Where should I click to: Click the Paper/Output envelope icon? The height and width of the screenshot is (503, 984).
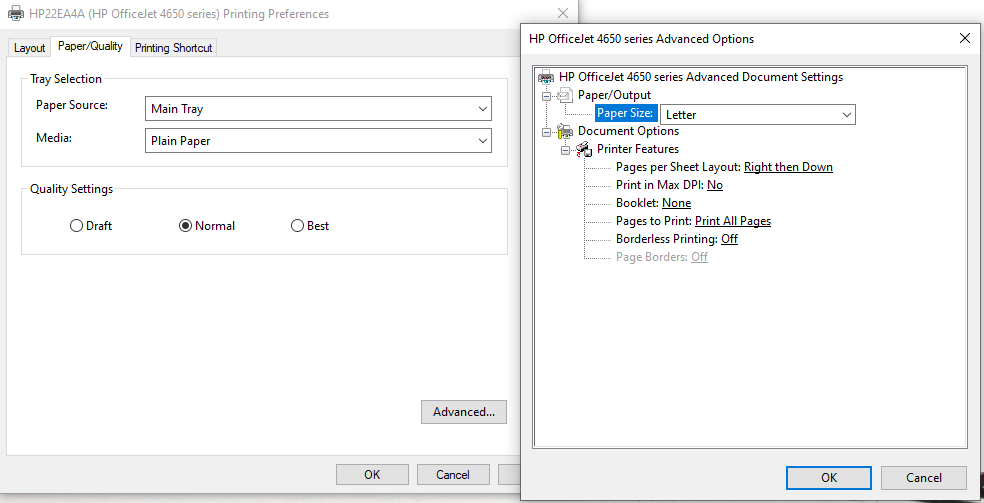click(x=565, y=95)
